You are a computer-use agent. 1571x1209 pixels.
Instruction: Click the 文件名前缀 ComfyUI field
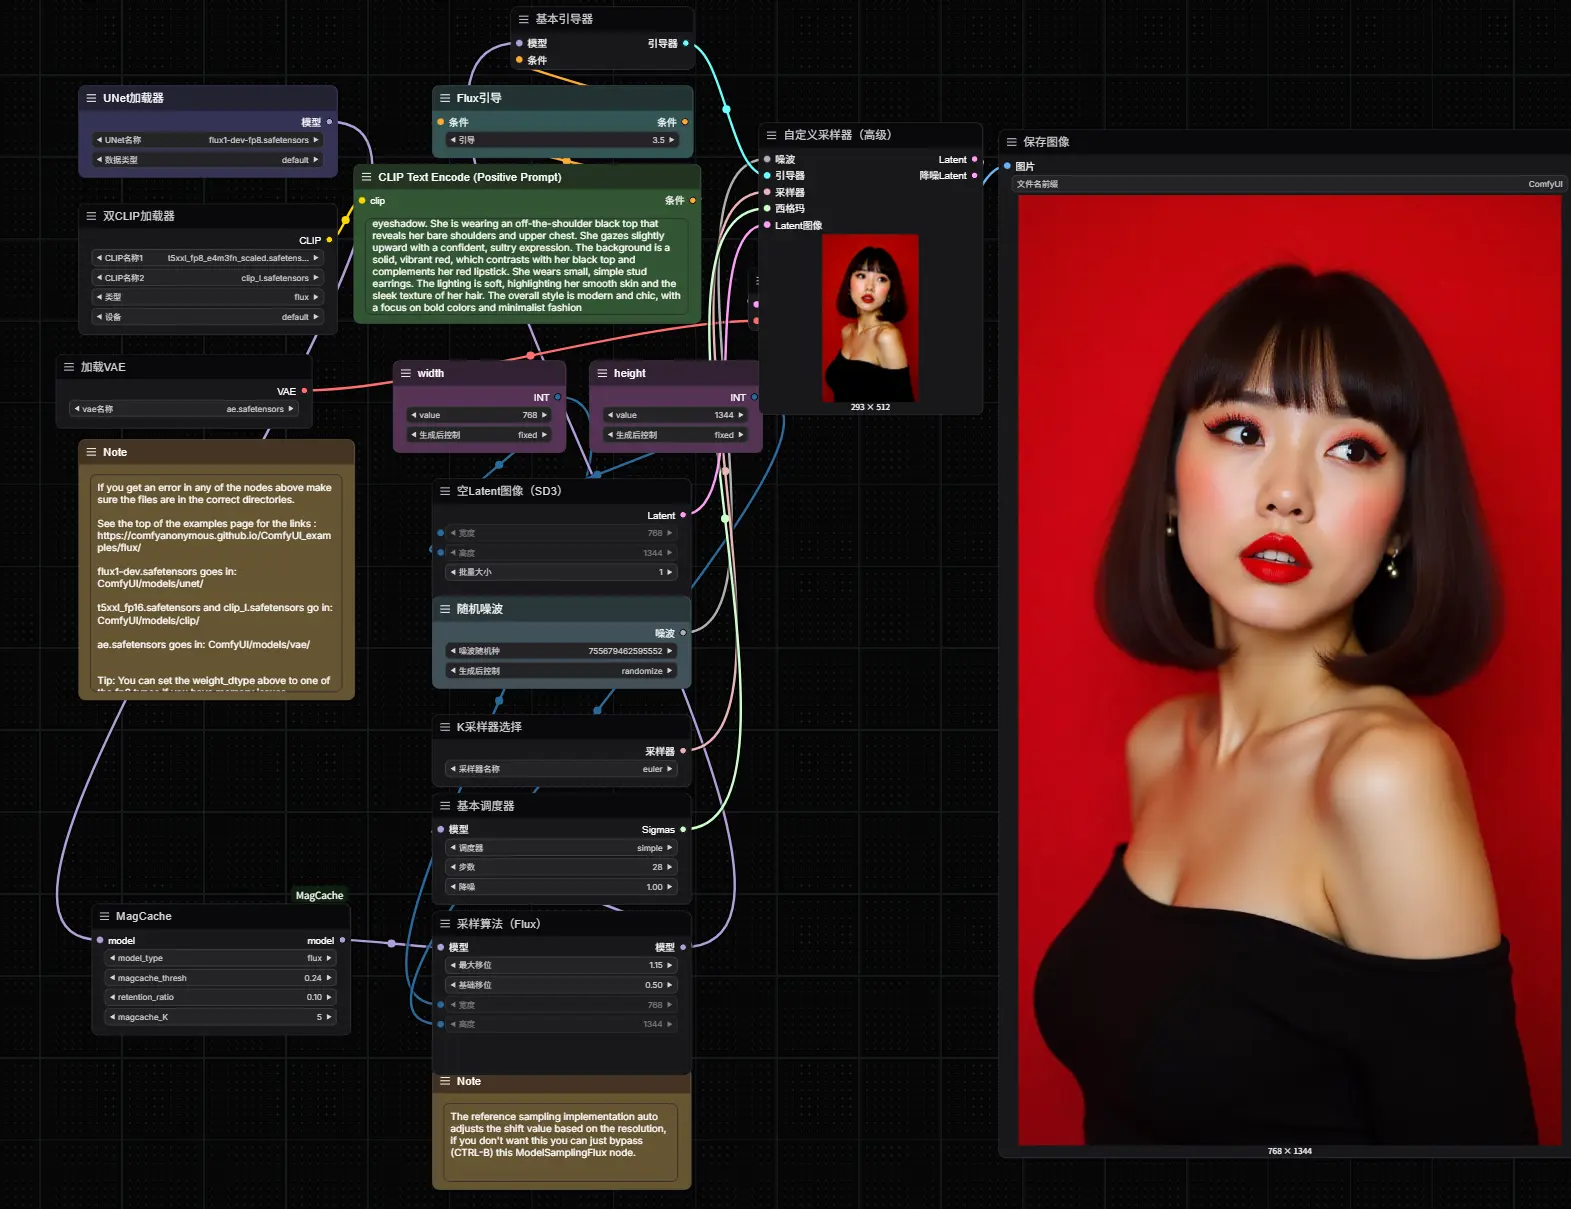[1288, 184]
